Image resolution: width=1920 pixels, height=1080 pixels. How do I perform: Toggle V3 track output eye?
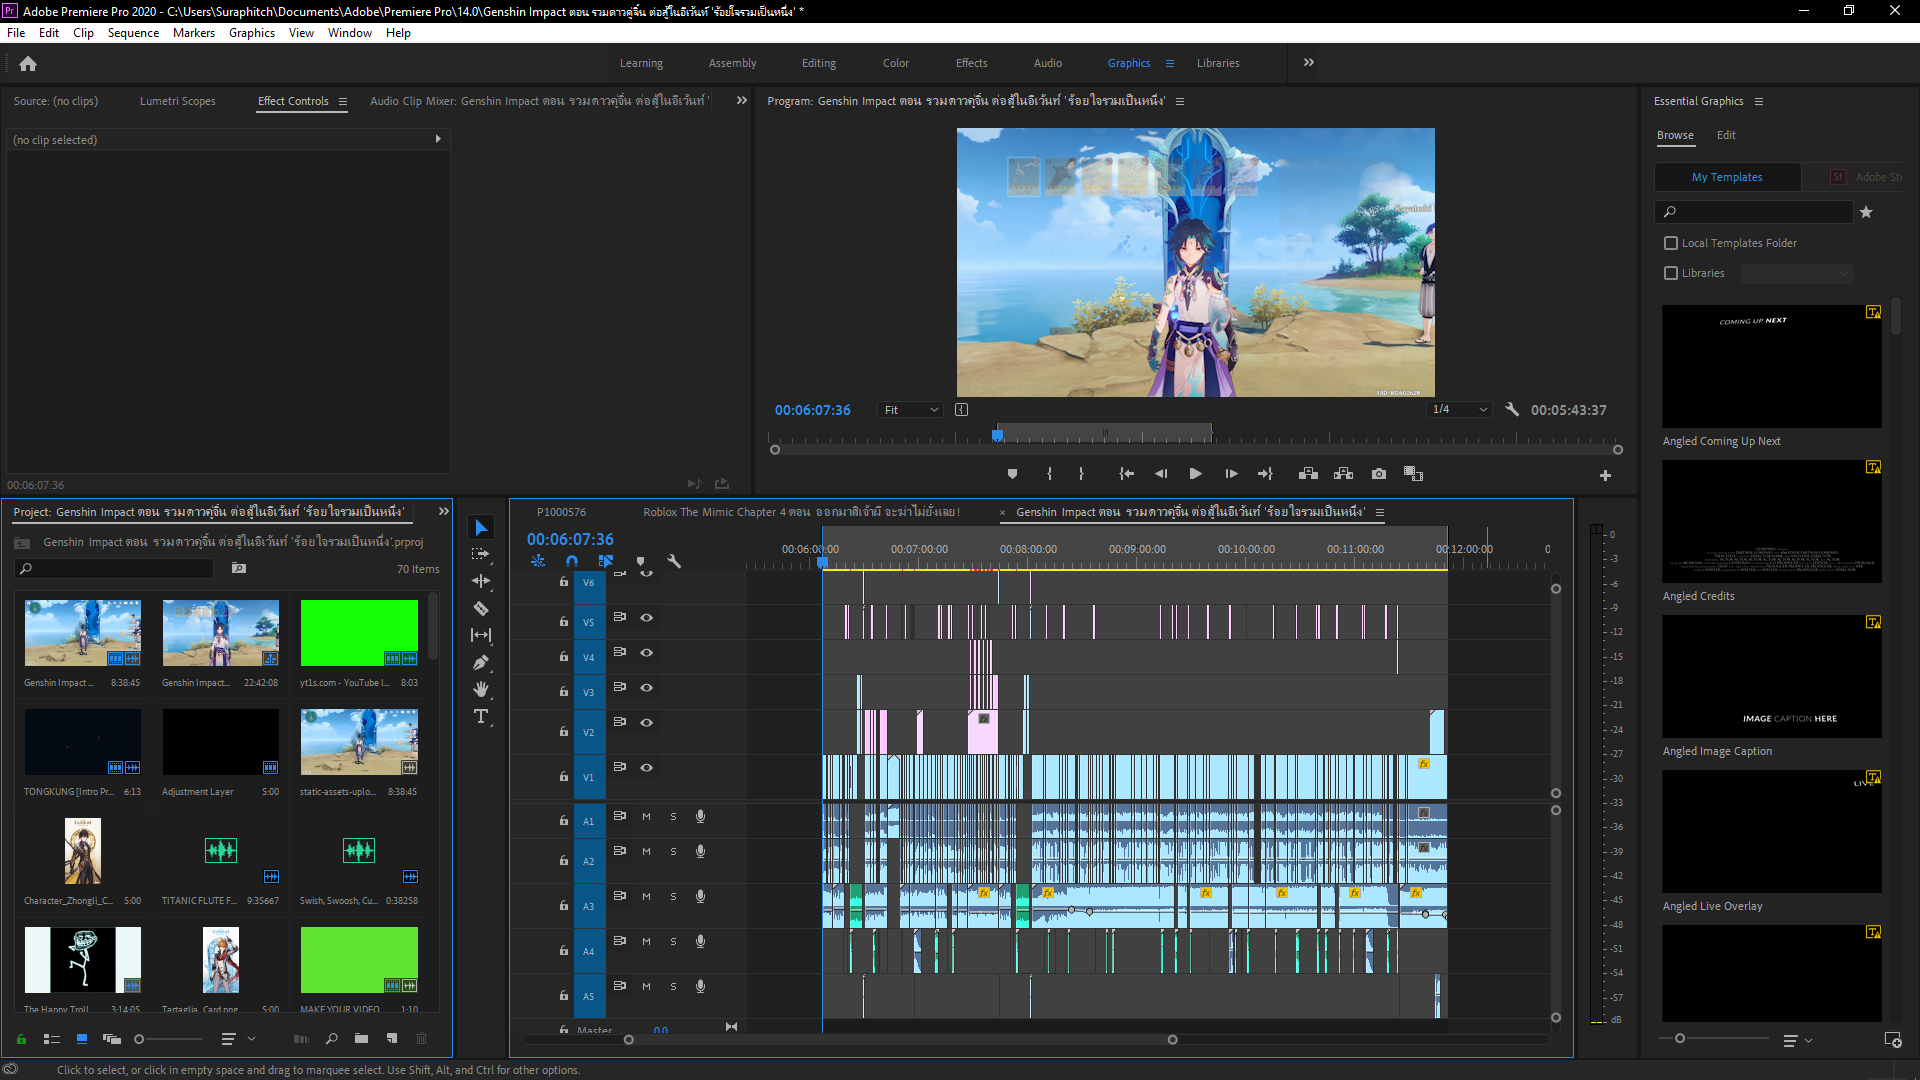(x=647, y=688)
